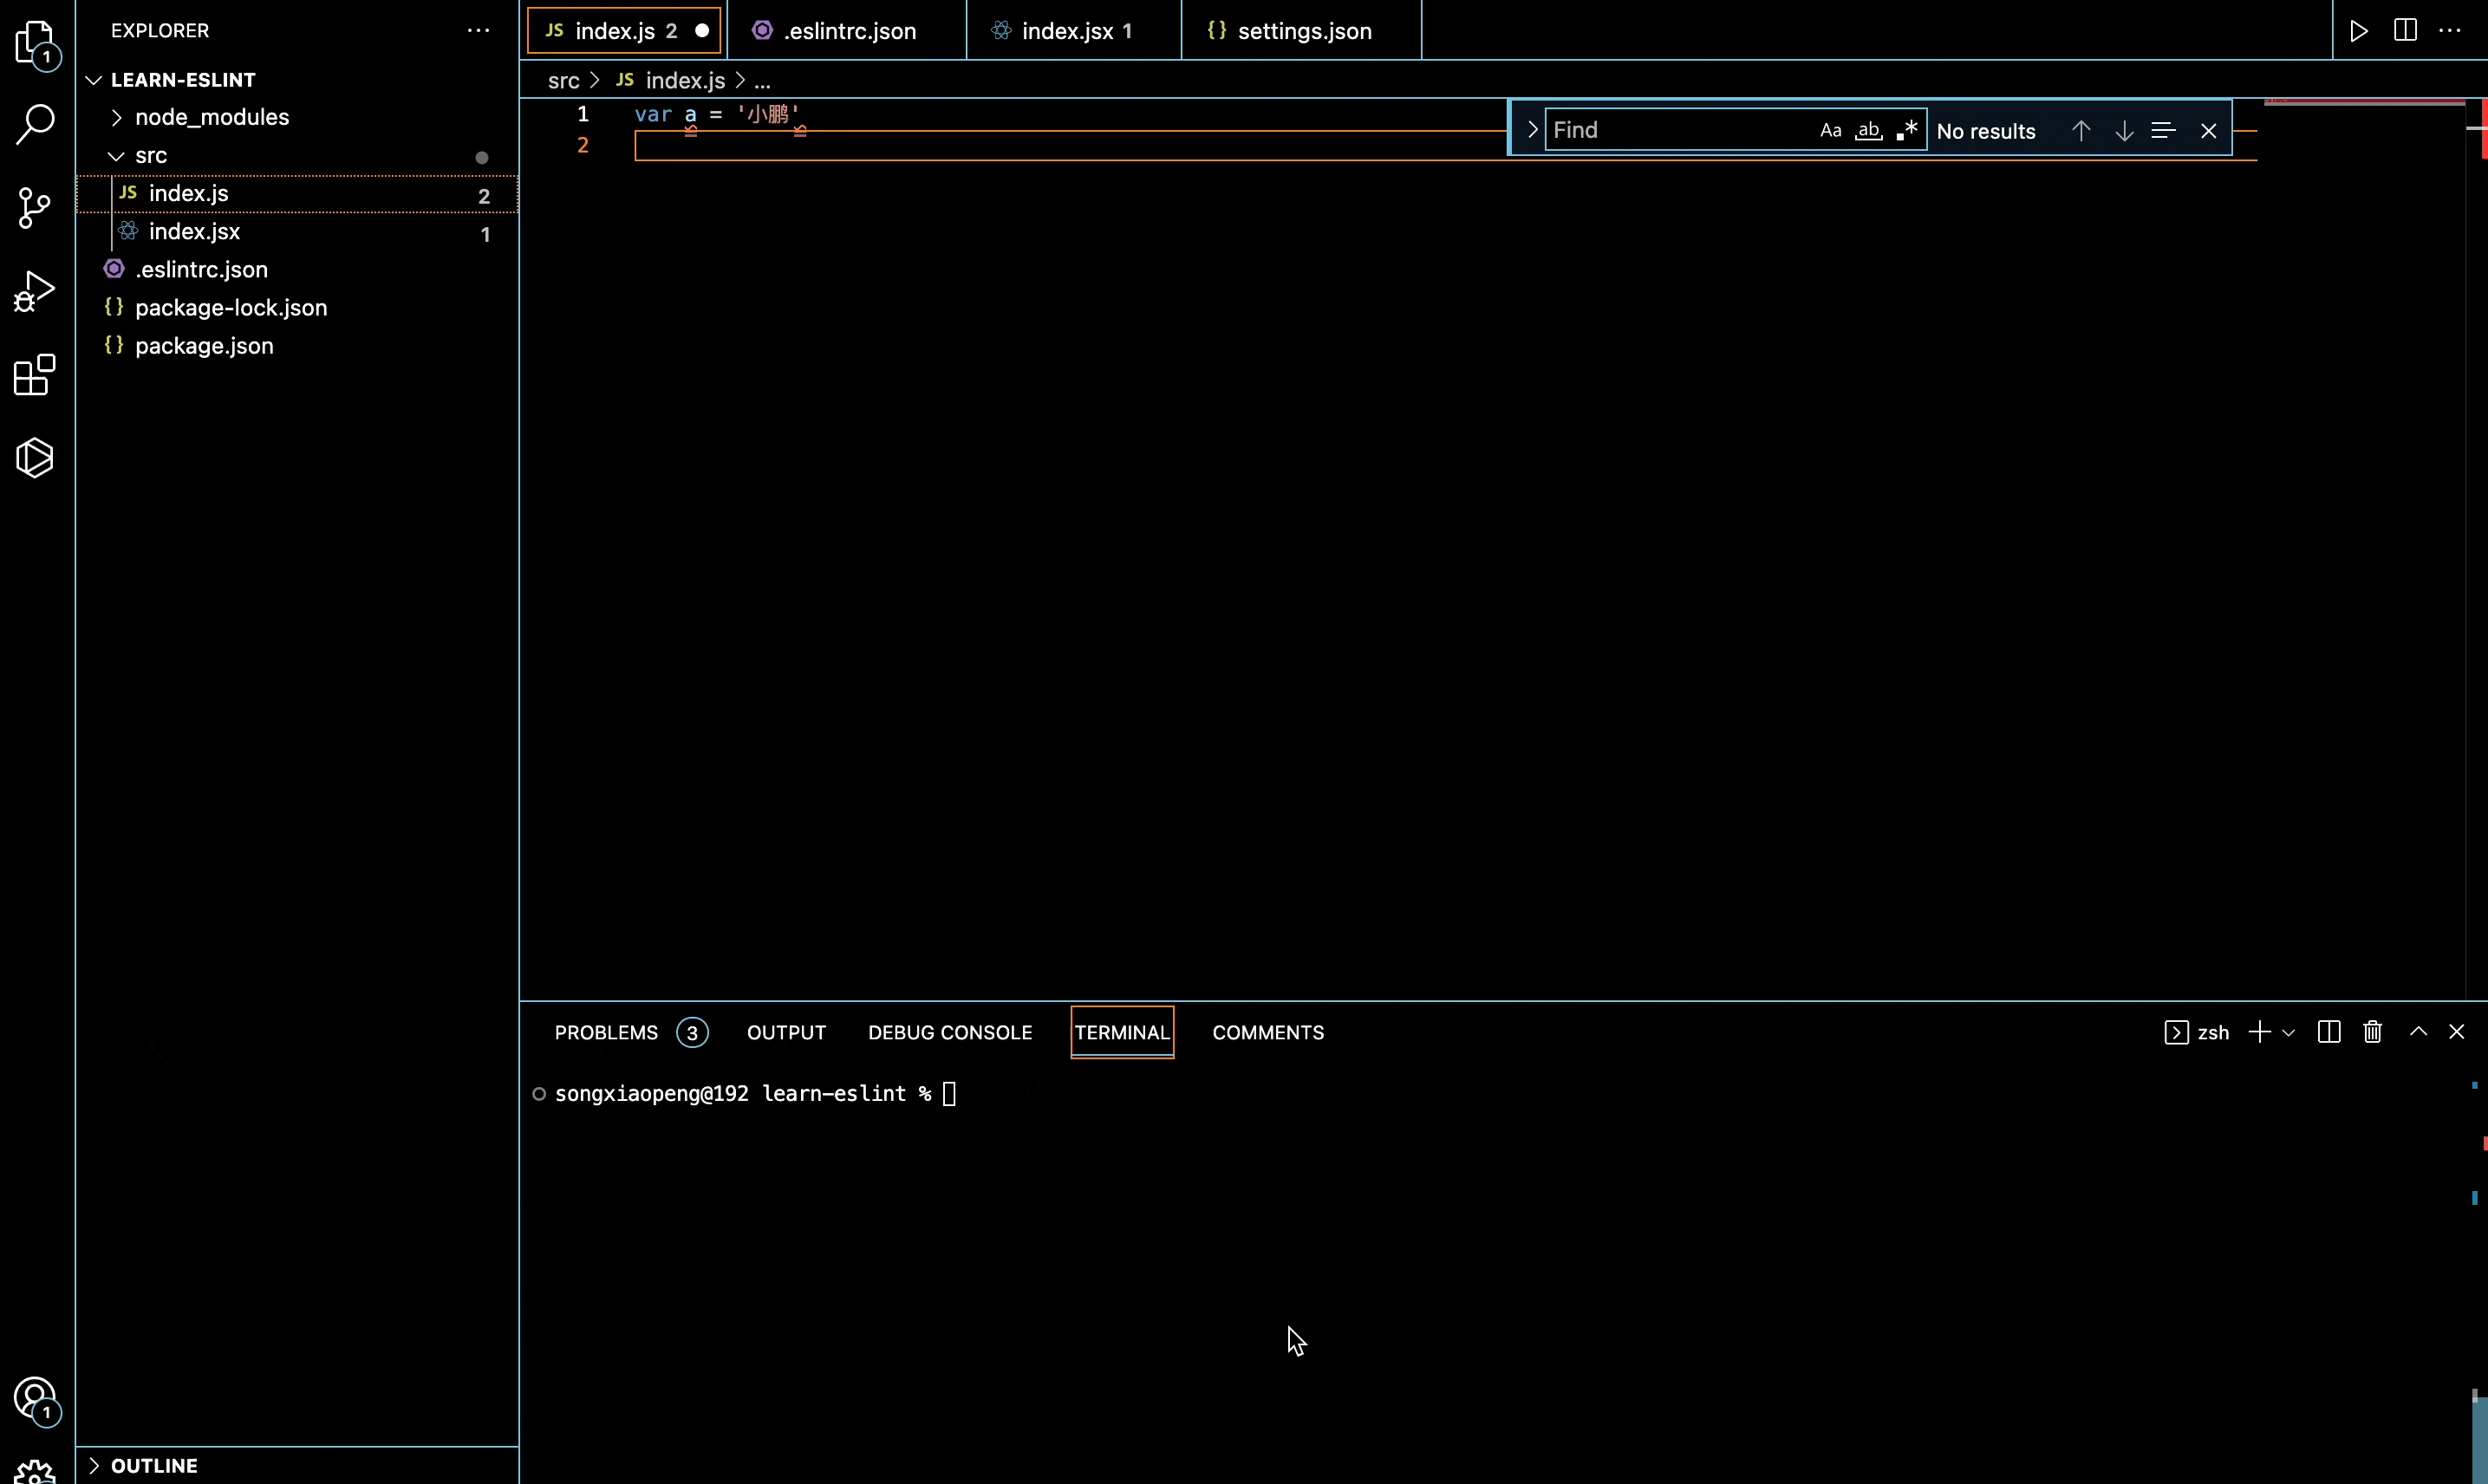2488x1484 pixels.
Task: Click the Run Code play icon
Action: pyautogui.click(x=2358, y=31)
